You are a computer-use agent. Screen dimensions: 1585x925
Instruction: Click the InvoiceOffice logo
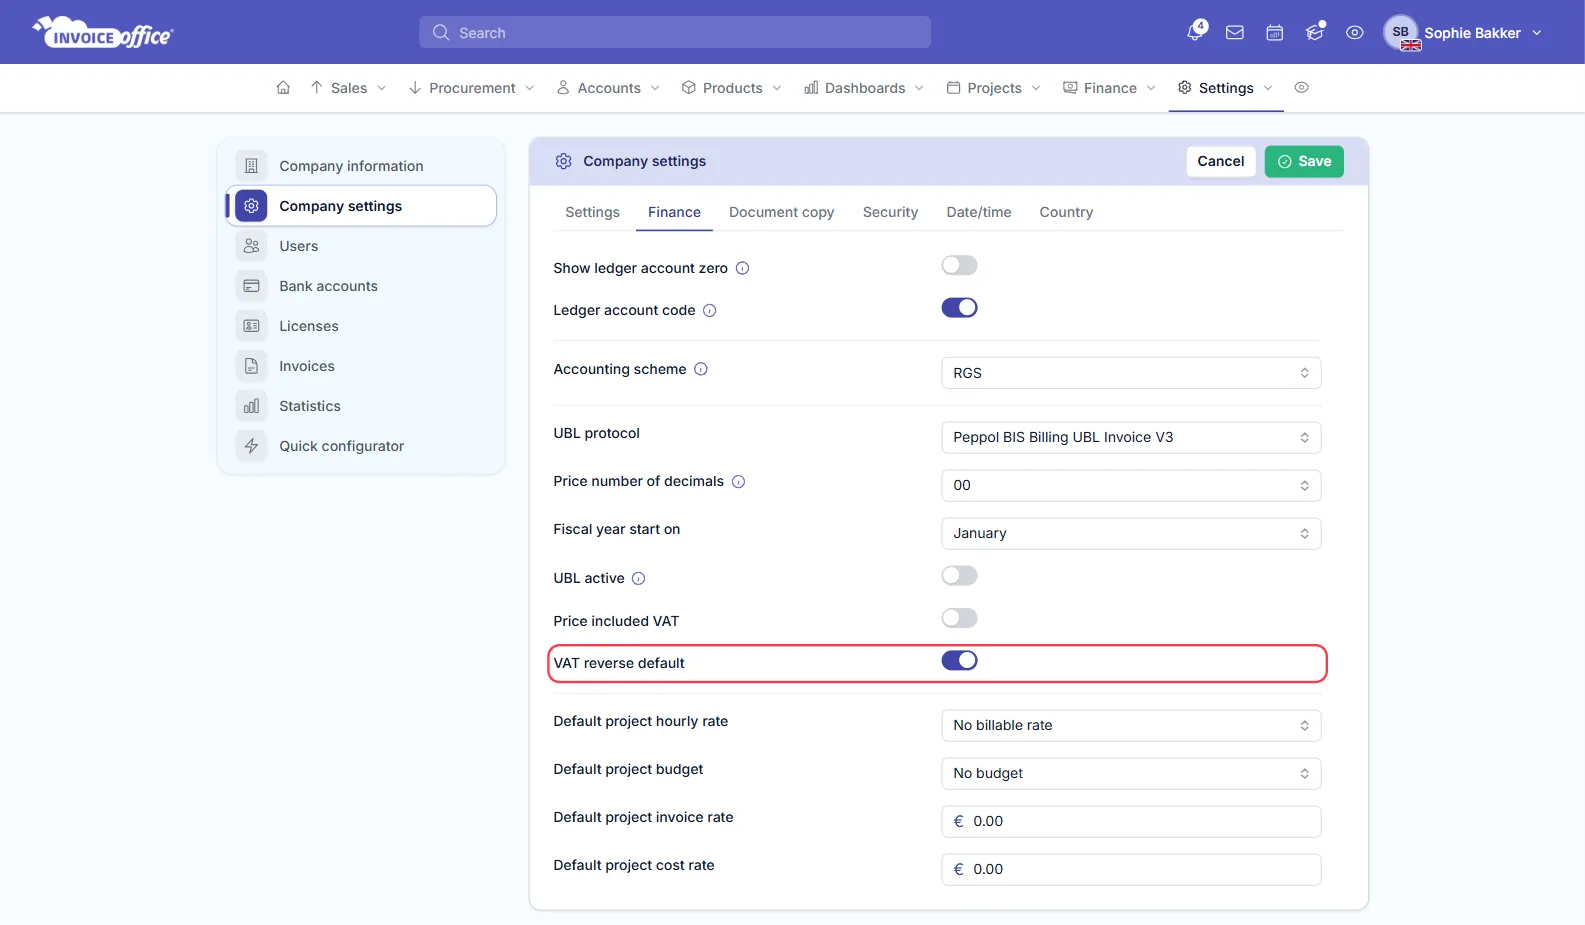click(x=103, y=33)
